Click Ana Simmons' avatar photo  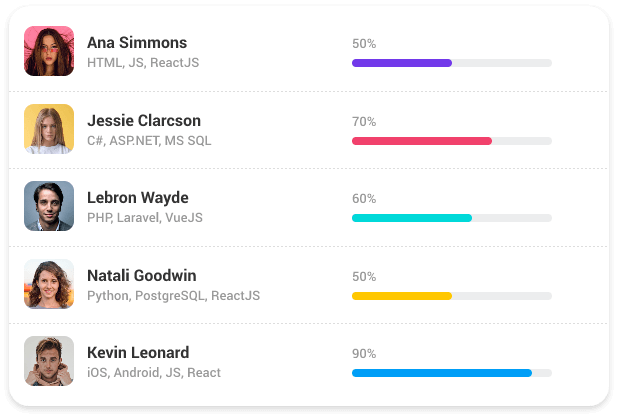(x=49, y=51)
